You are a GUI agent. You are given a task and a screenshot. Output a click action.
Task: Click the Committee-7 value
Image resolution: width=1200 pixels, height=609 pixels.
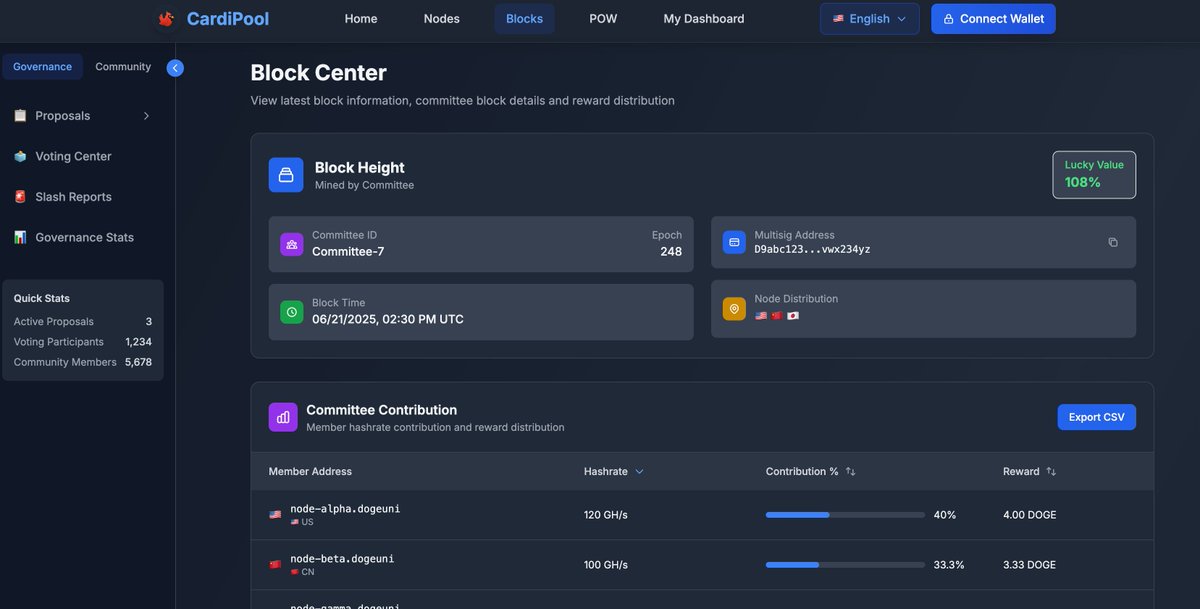click(348, 251)
